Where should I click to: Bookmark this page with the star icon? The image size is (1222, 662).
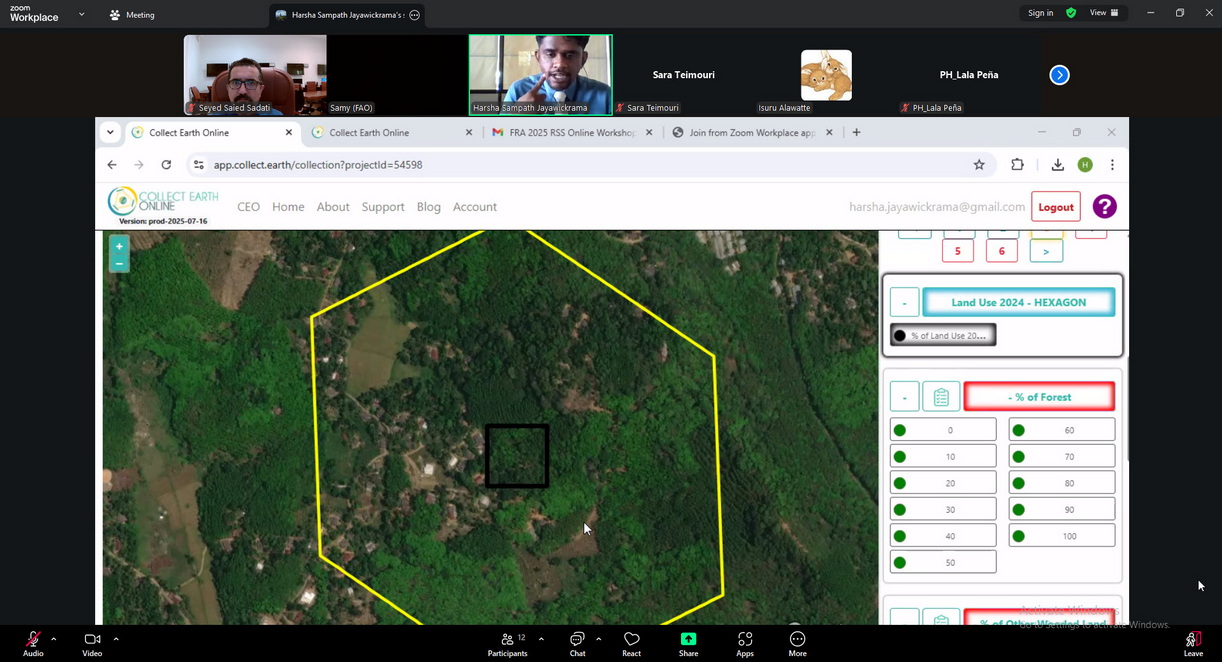979,165
